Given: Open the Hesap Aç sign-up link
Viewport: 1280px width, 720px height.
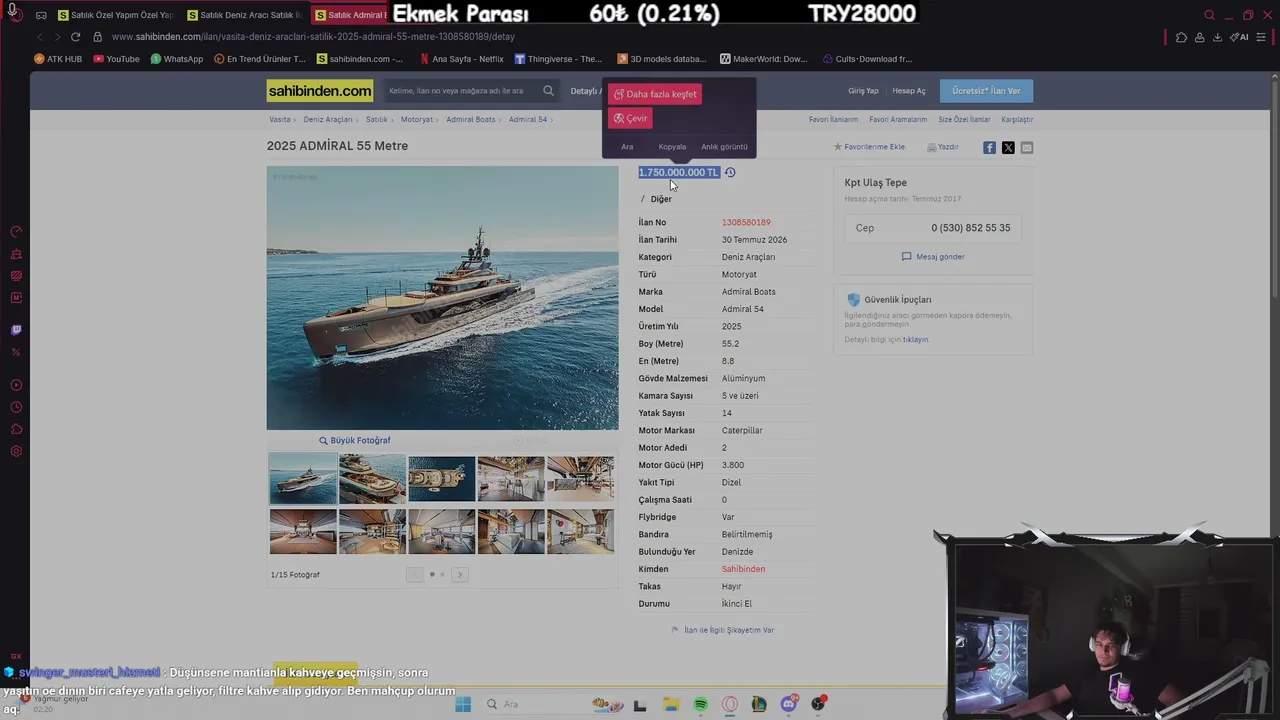Looking at the screenshot, I should [x=909, y=91].
